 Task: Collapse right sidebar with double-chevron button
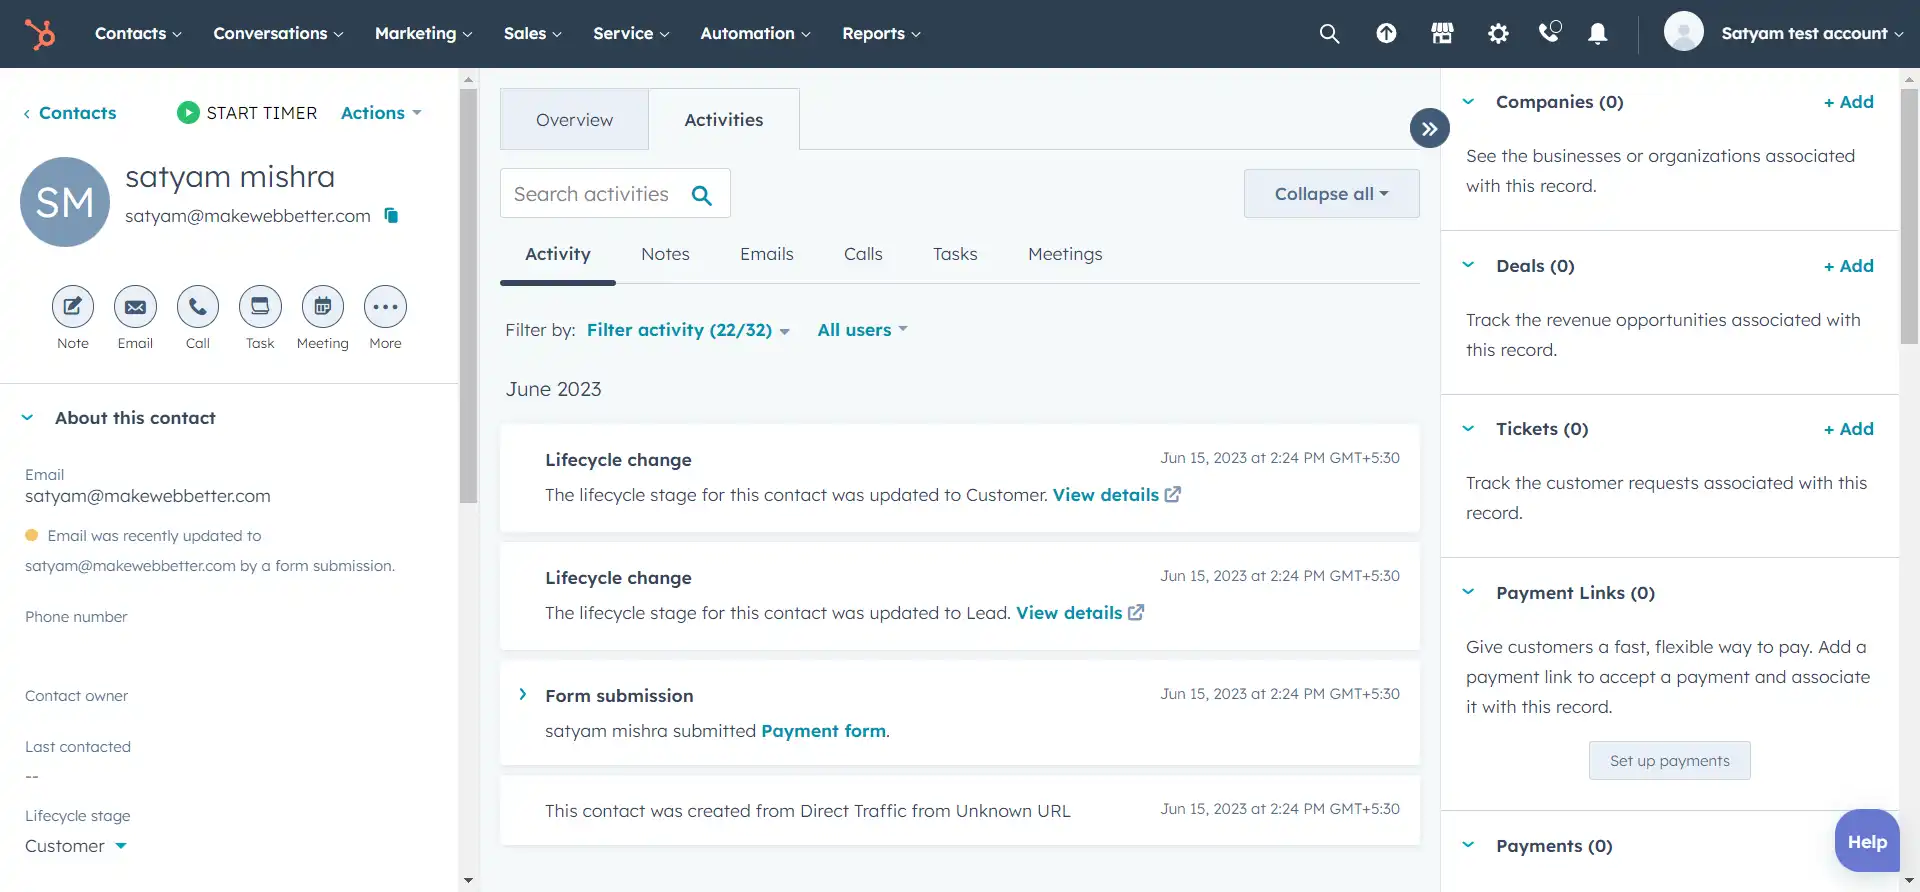point(1430,129)
